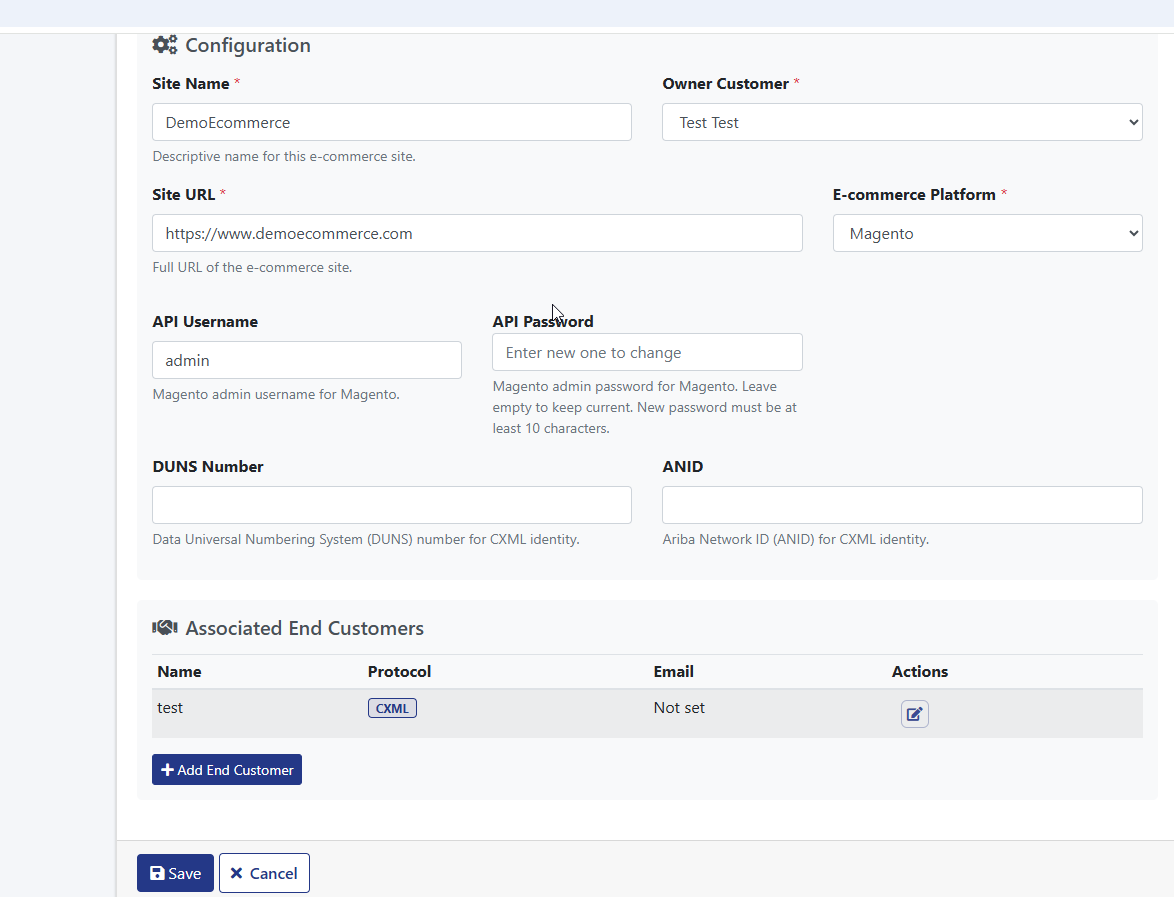The width and height of the screenshot is (1174, 897).
Task: Click the floppy disk icon on the Save button
Action: 159,872
